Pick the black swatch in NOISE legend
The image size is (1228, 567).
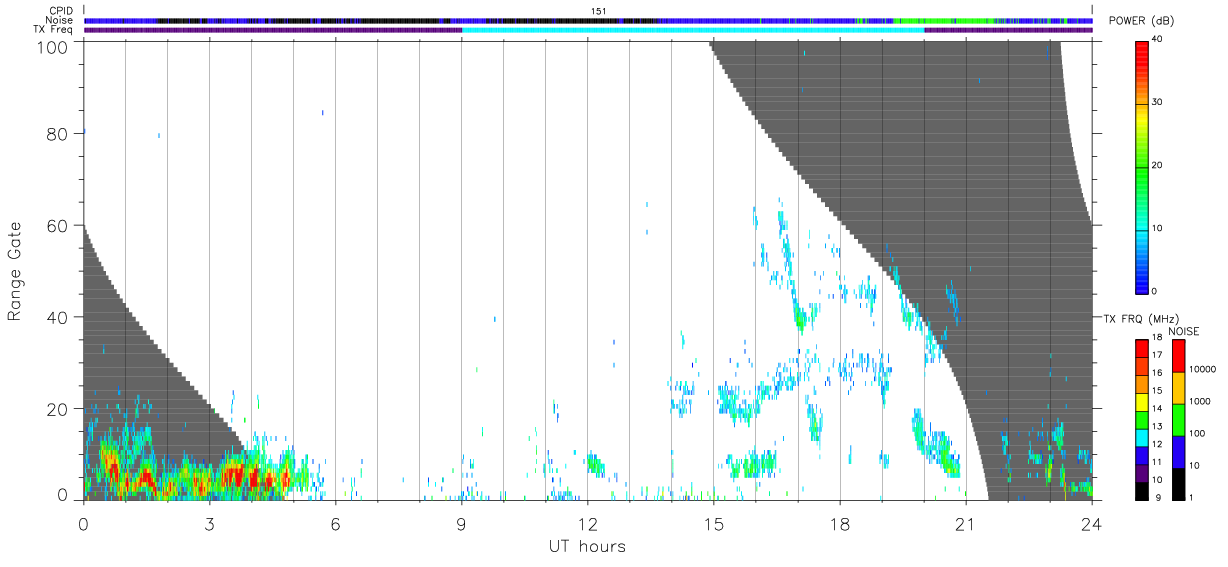click(x=1179, y=483)
